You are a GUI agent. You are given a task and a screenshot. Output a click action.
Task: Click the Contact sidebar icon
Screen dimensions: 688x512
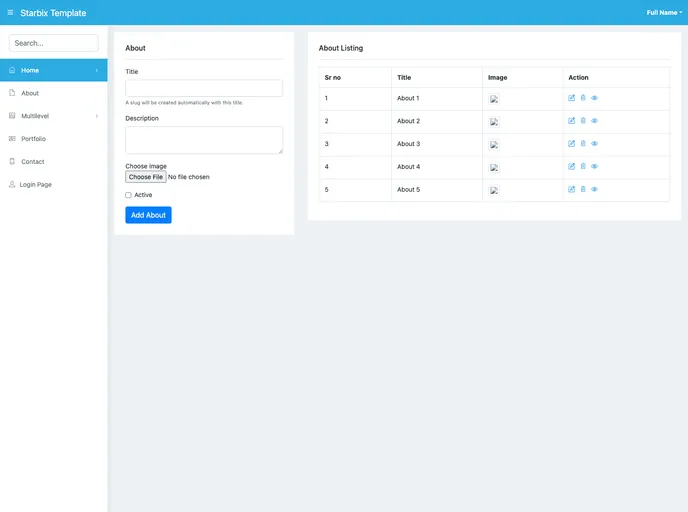tap(12, 161)
